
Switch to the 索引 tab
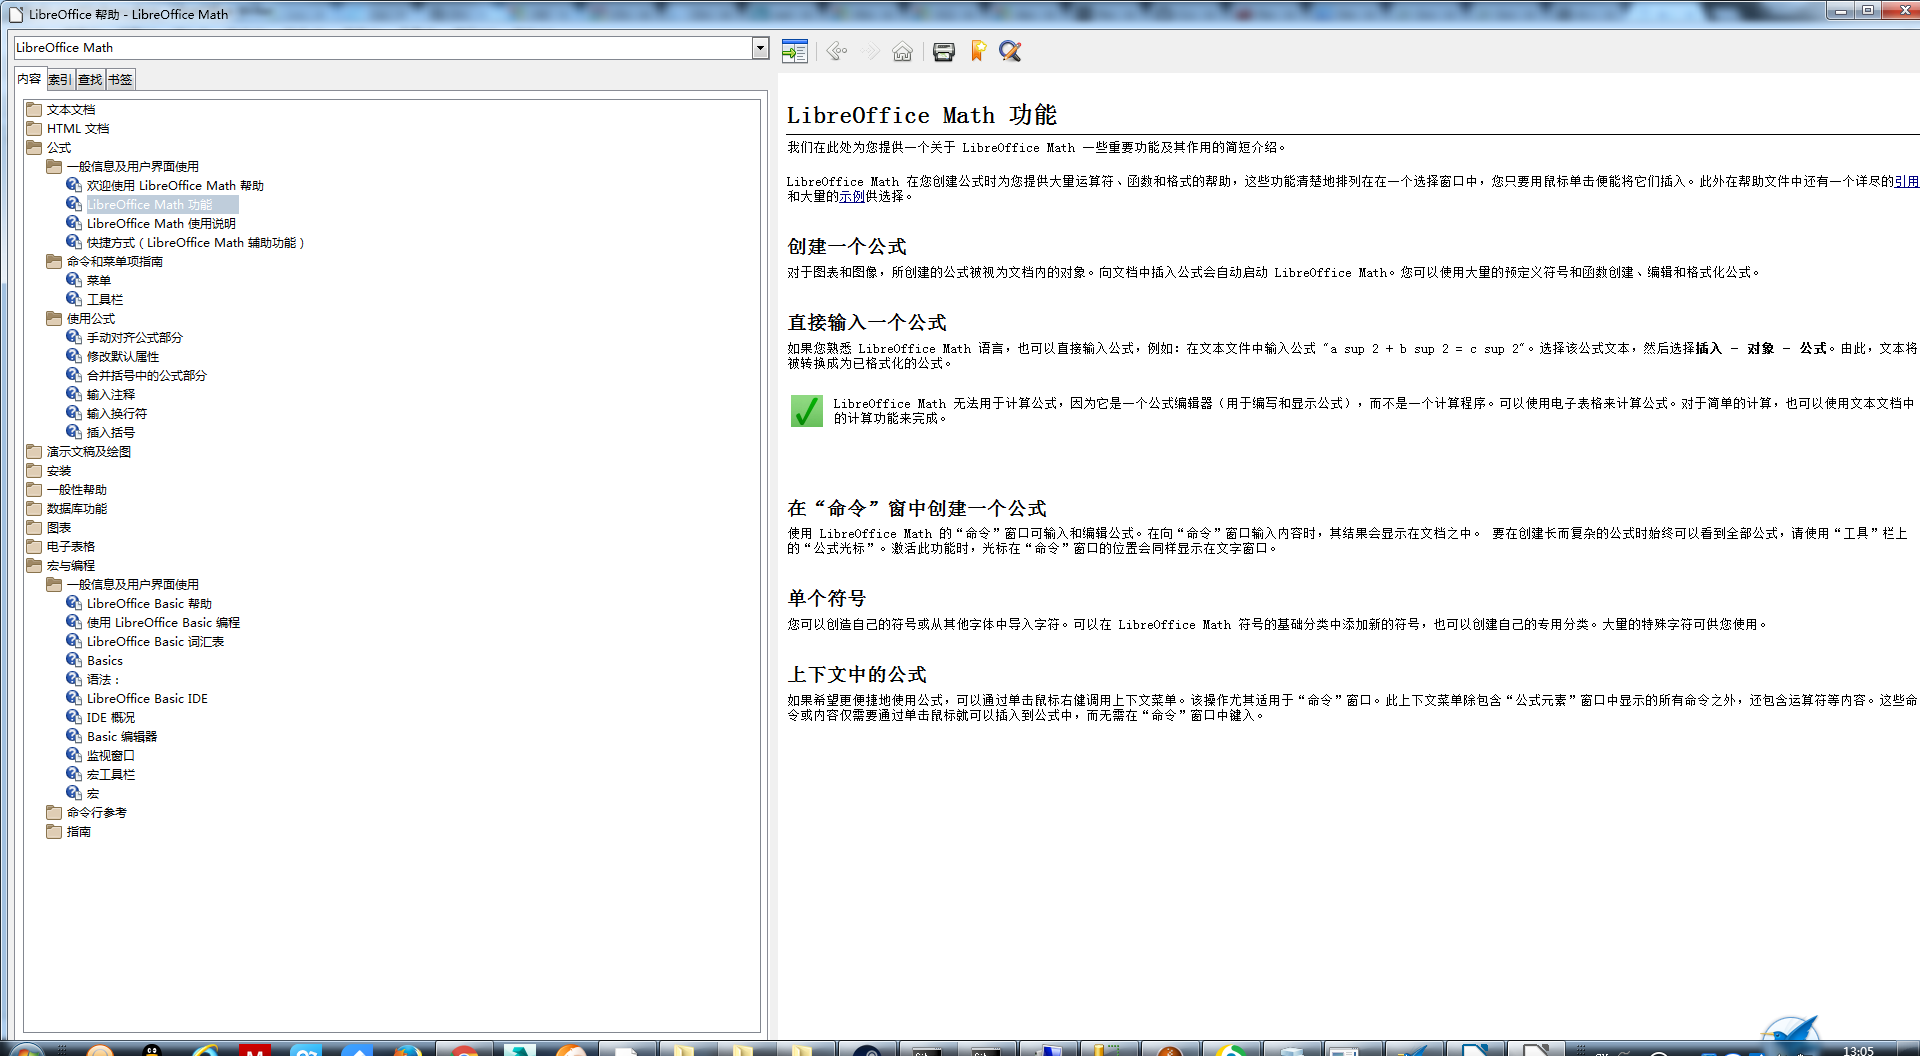coord(60,80)
